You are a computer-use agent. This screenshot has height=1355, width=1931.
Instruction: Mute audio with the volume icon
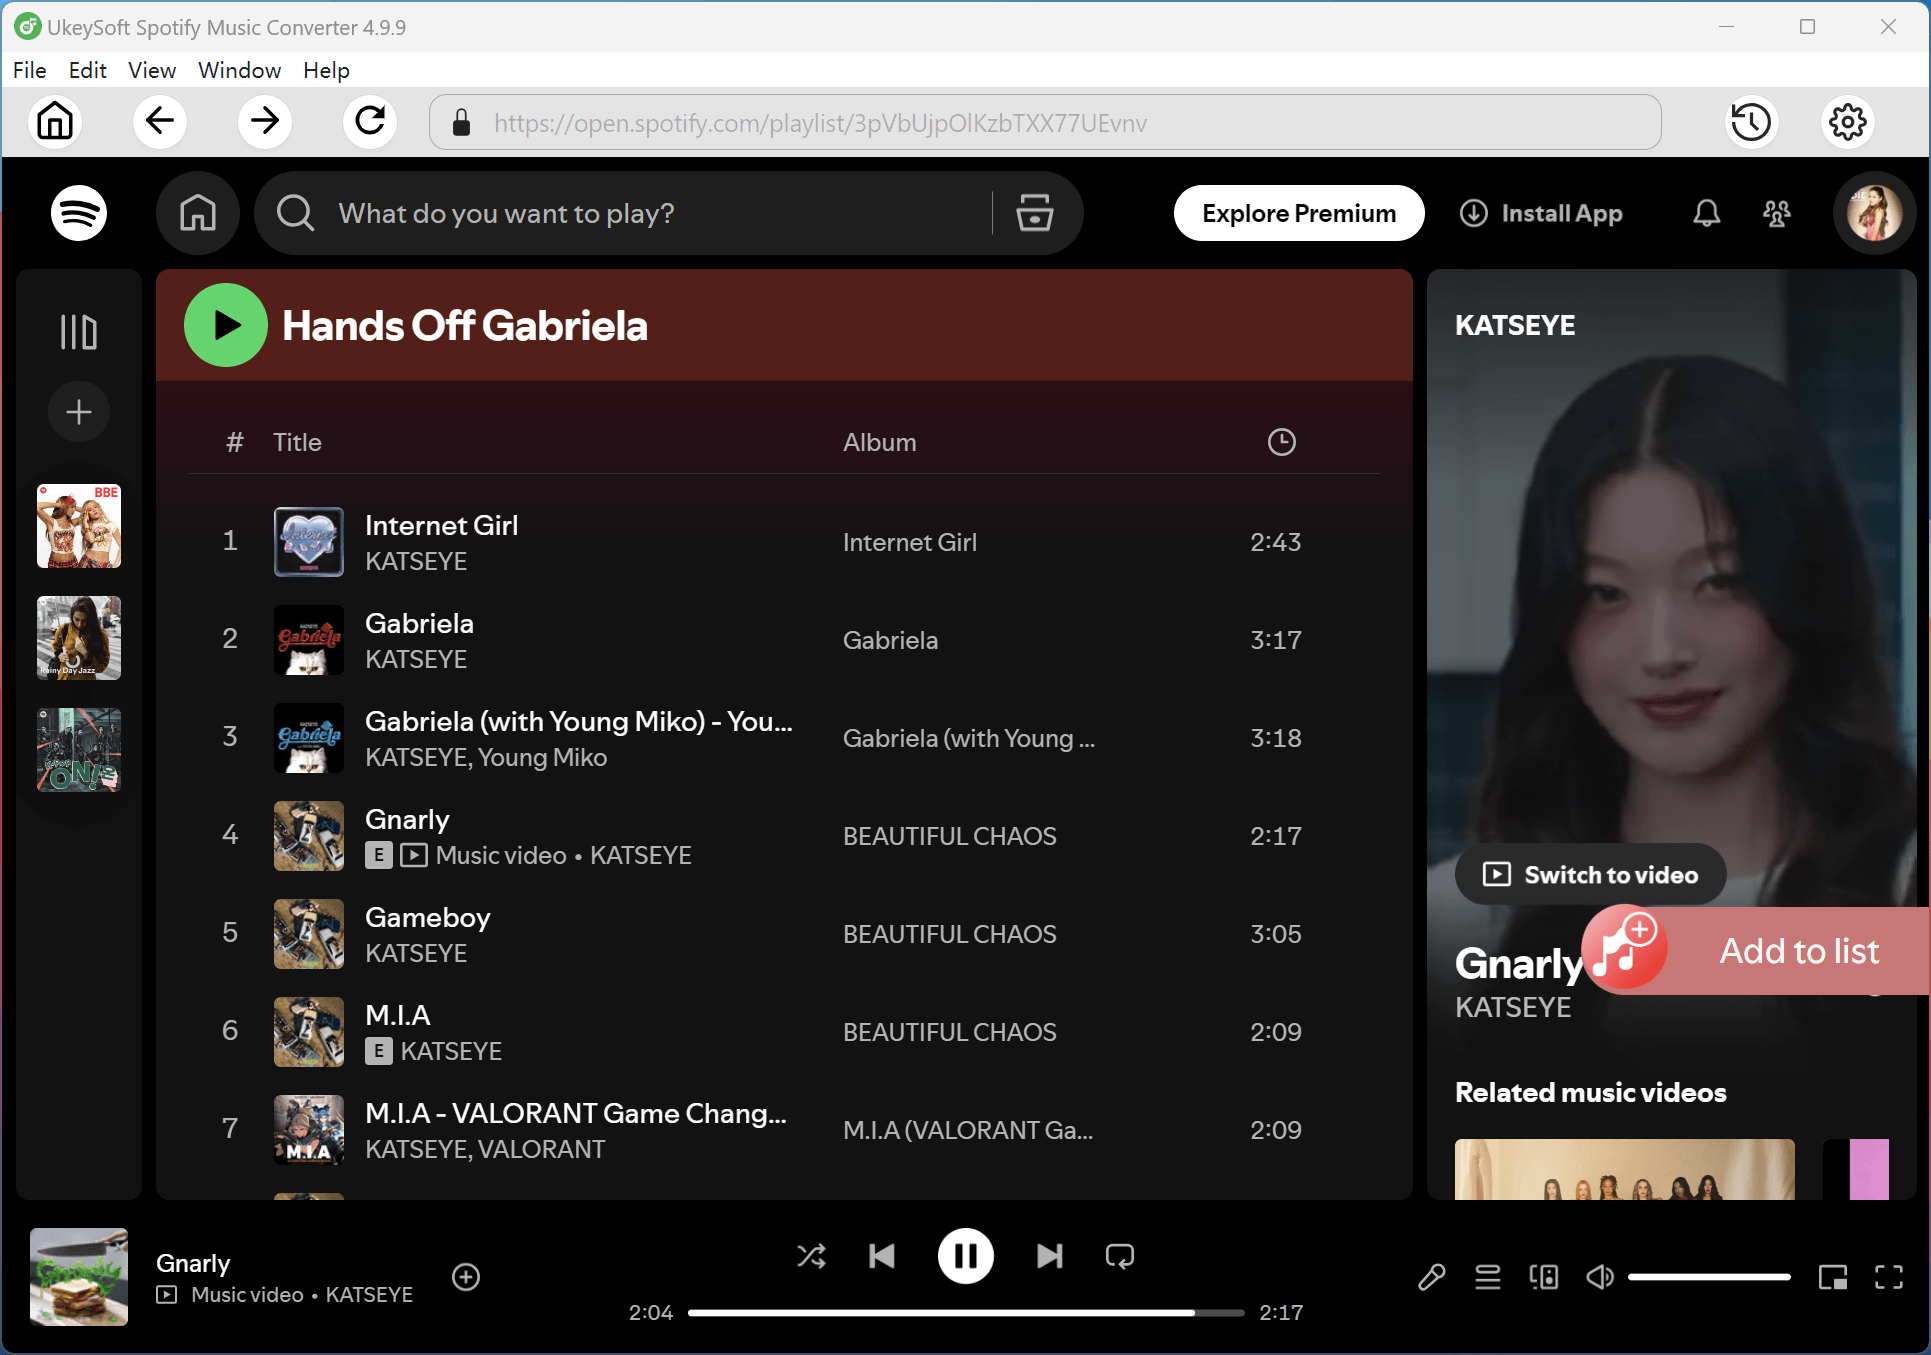[x=1599, y=1277]
